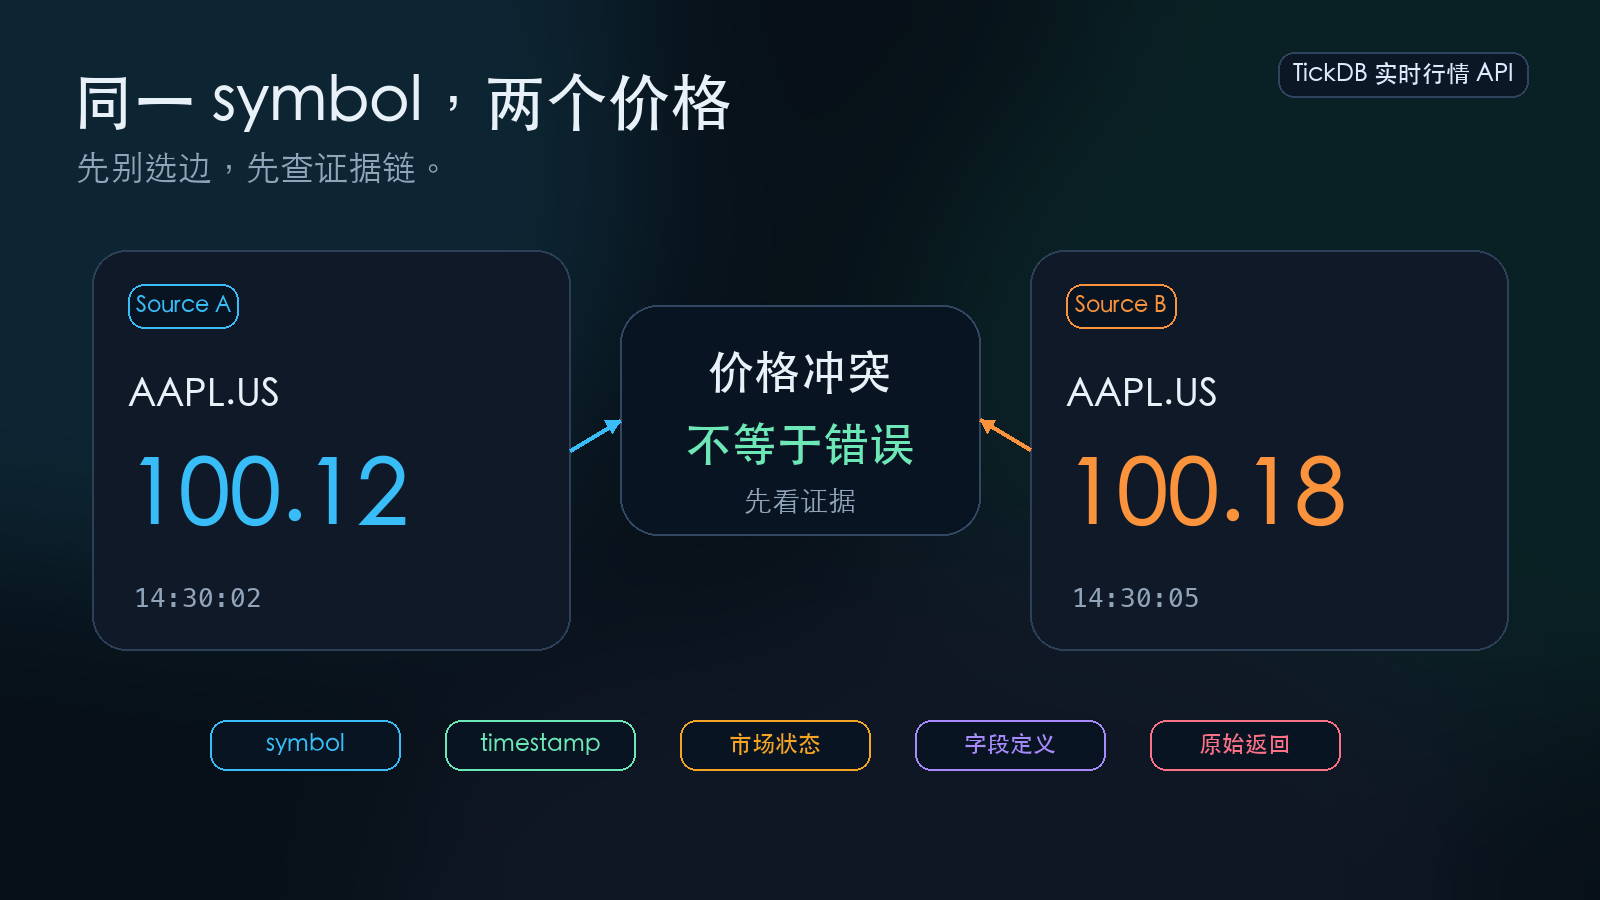Click the 字段定义 purple tag

click(1010, 745)
